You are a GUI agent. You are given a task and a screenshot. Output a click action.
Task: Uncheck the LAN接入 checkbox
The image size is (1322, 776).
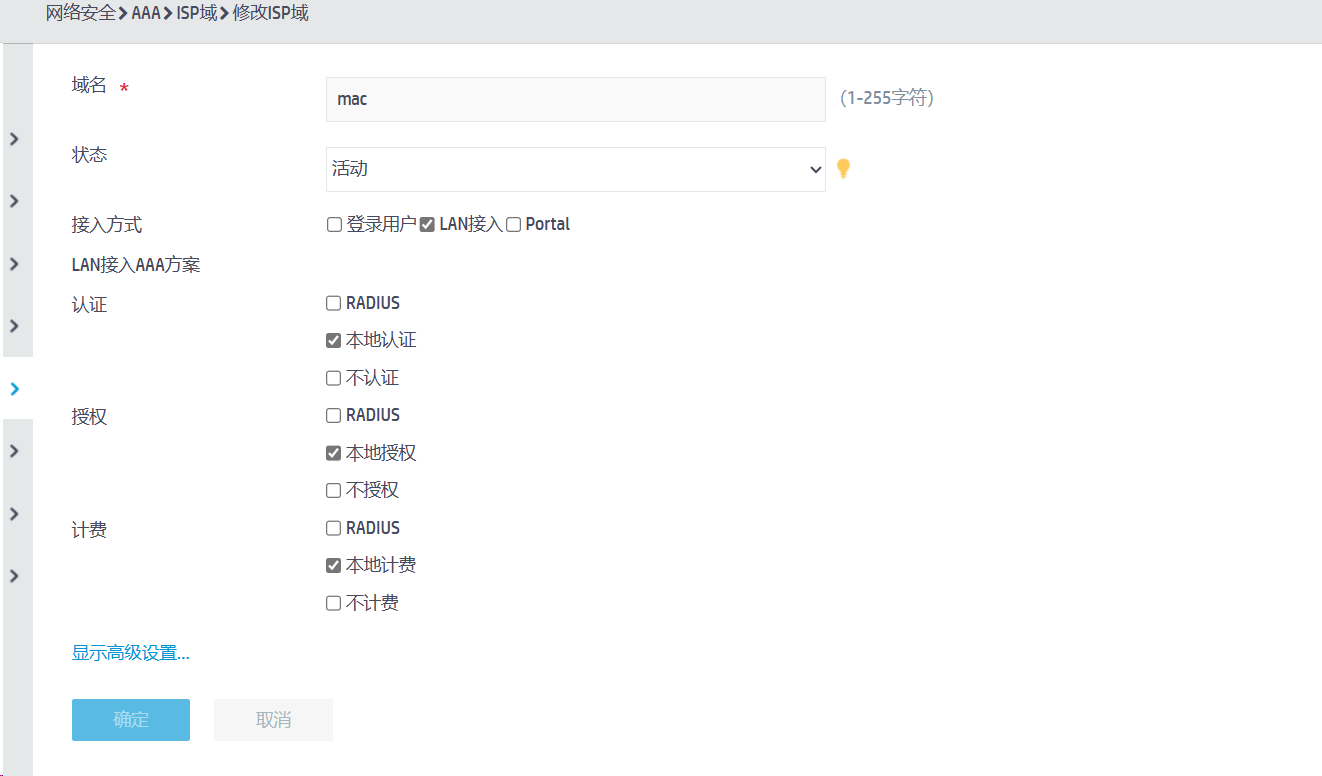pos(427,225)
